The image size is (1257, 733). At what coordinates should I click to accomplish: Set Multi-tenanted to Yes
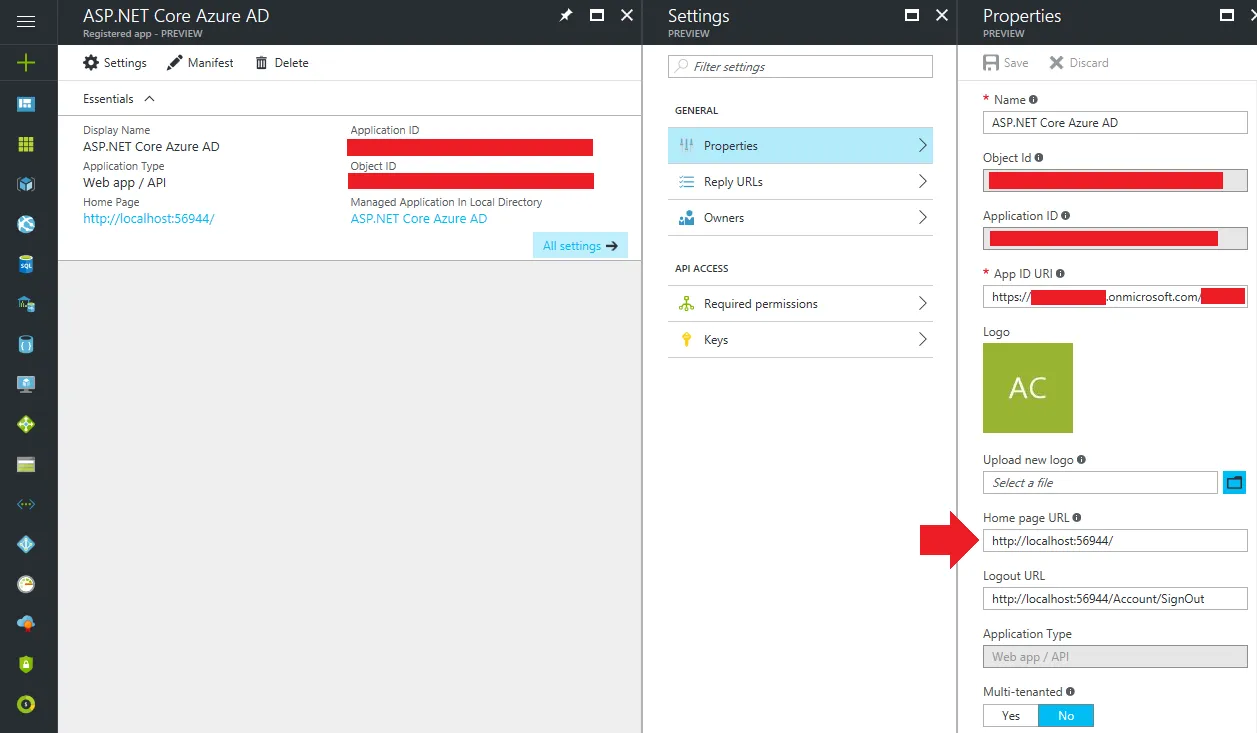(1011, 715)
